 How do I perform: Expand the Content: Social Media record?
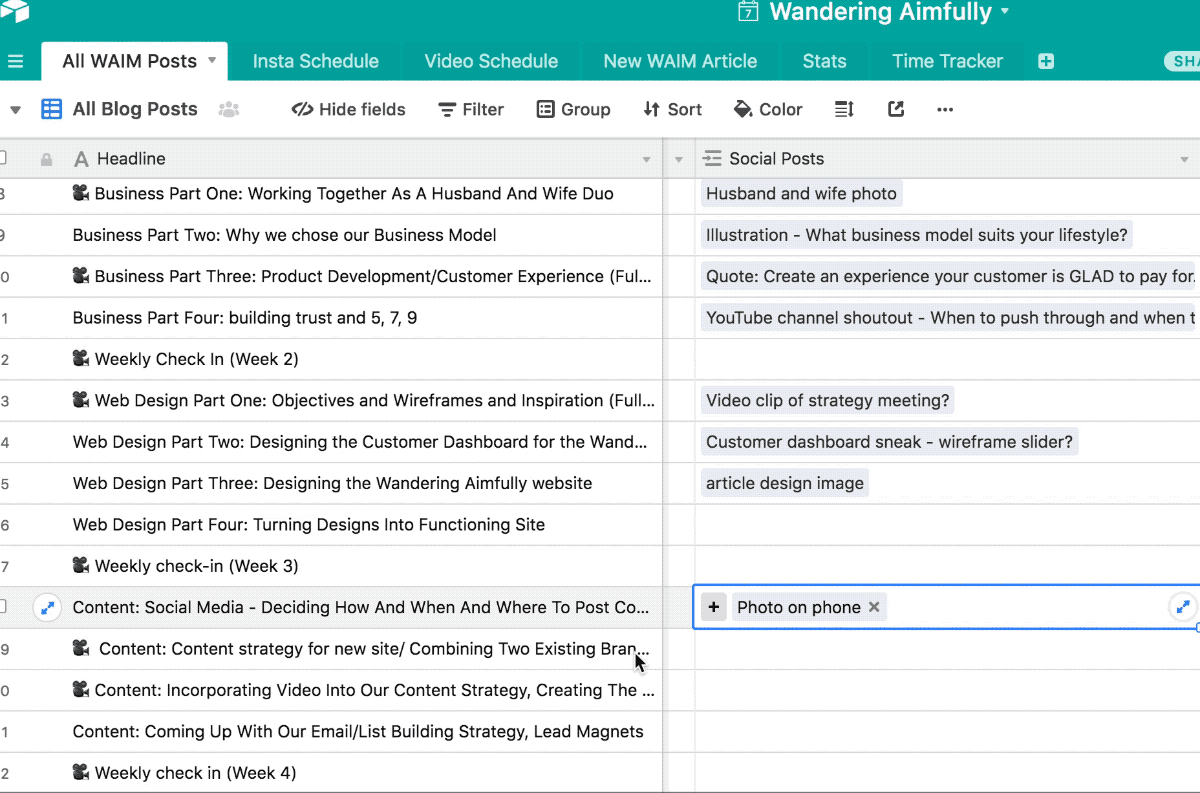click(x=47, y=607)
